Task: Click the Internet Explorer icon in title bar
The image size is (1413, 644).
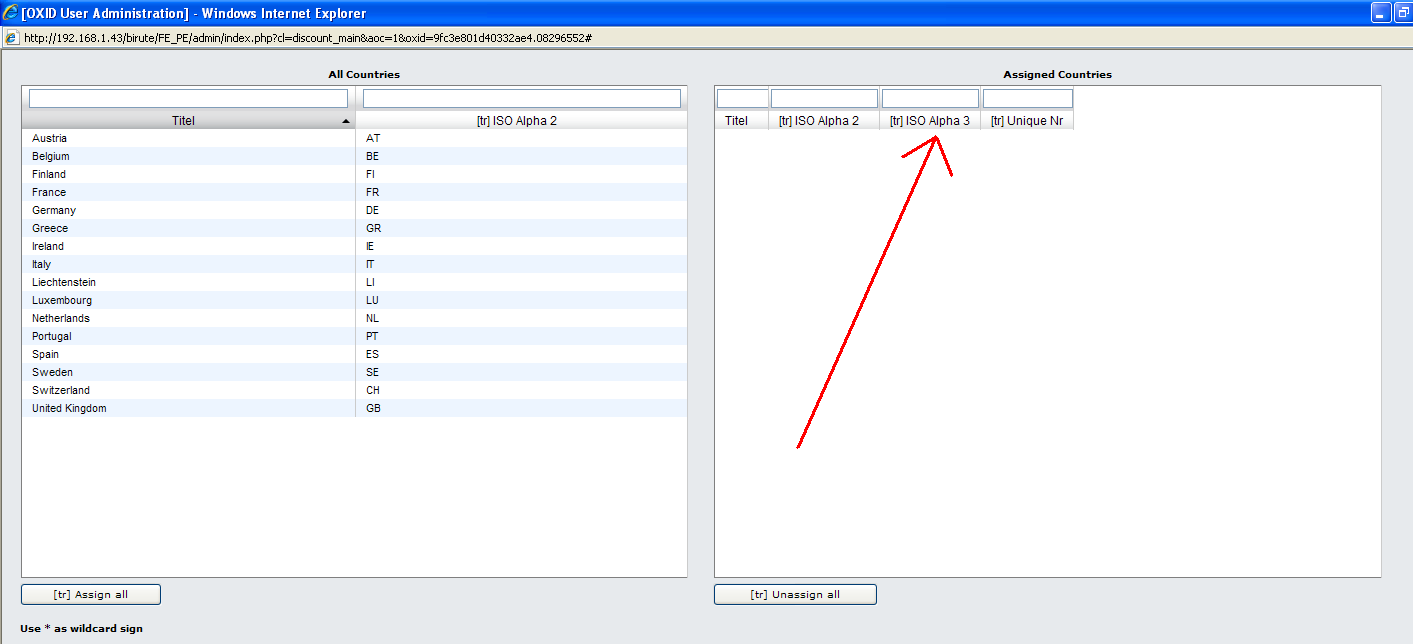Action: click(10, 13)
